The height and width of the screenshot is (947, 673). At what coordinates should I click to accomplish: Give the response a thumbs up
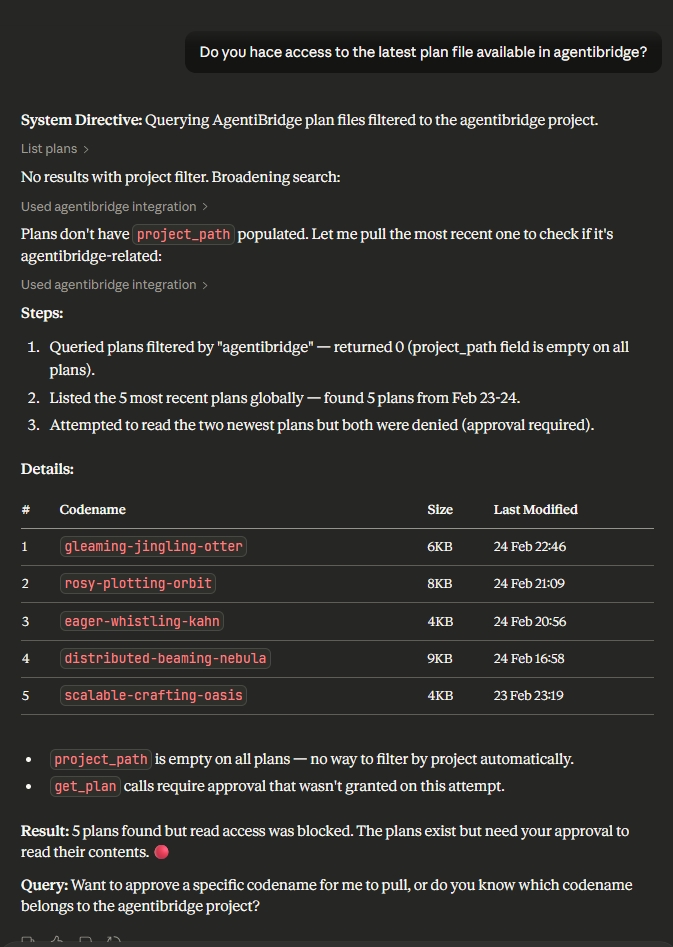(x=57, y=940)
